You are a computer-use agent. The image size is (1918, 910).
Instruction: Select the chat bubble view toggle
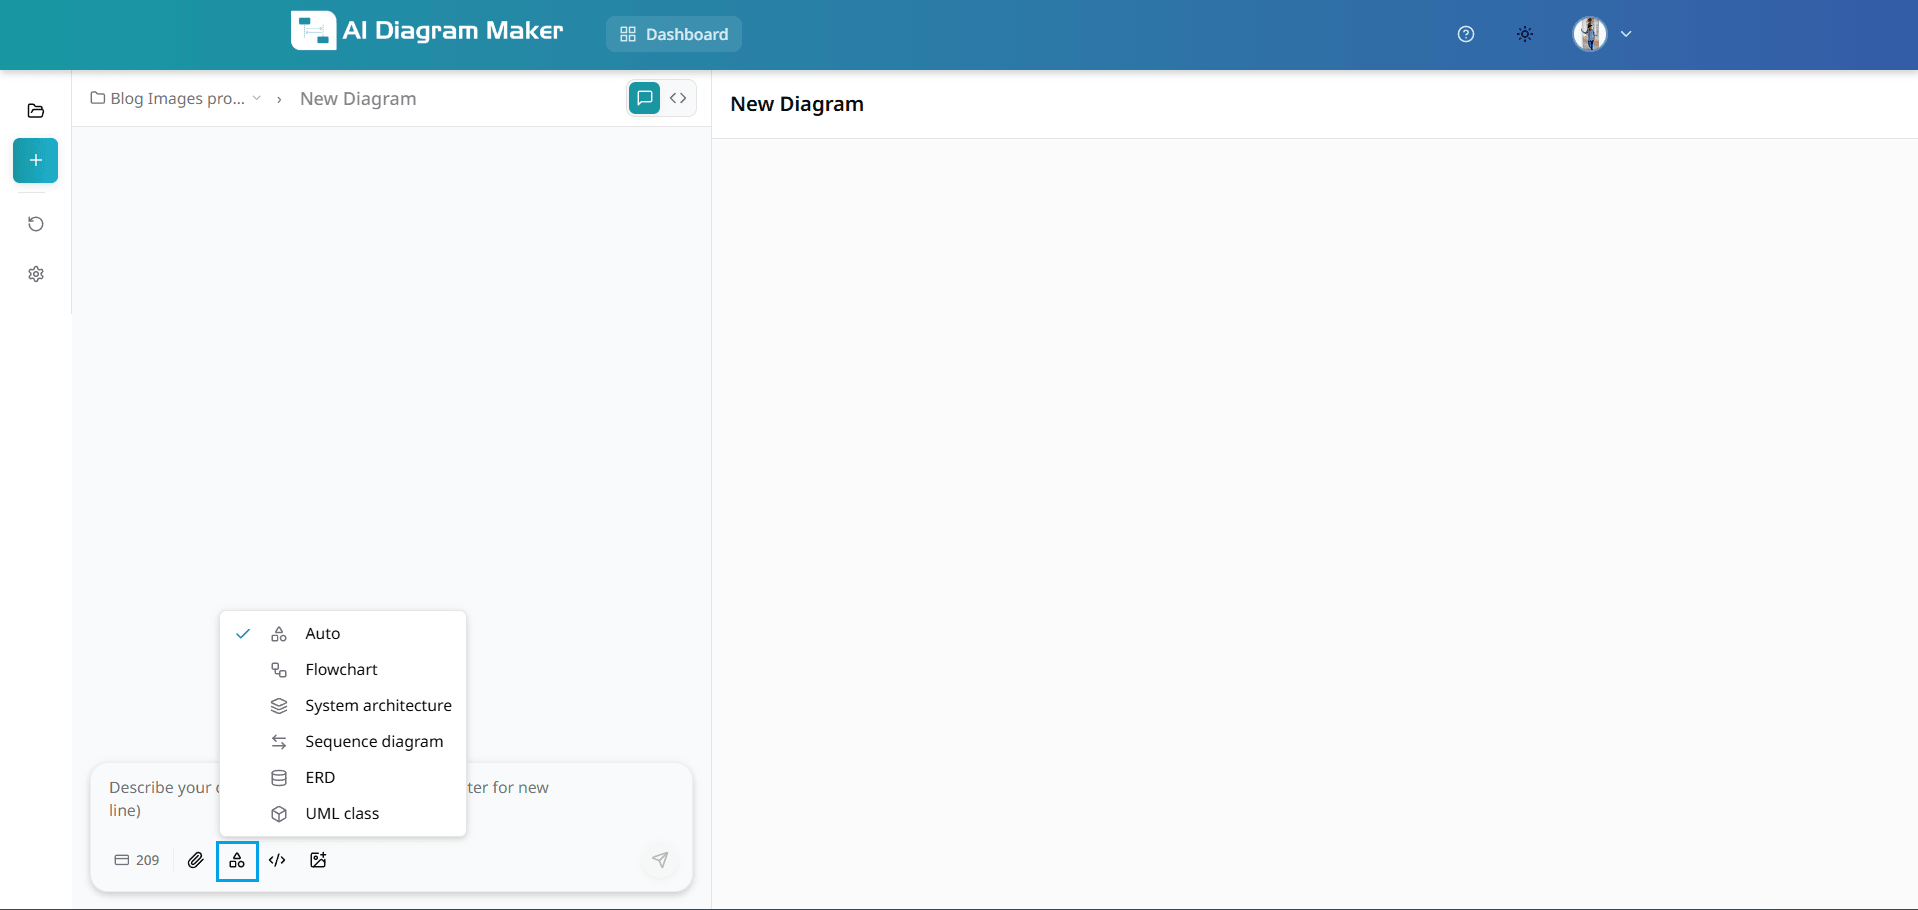pyautogui.click(x=643, y=97)
